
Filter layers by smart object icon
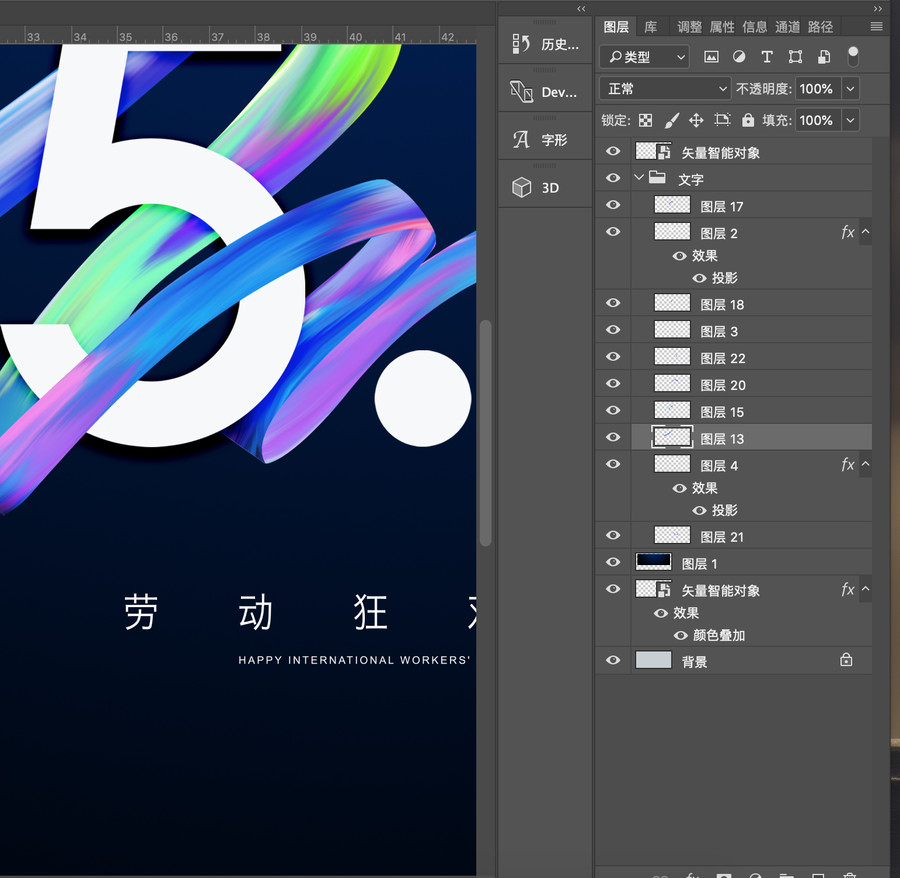824,56
